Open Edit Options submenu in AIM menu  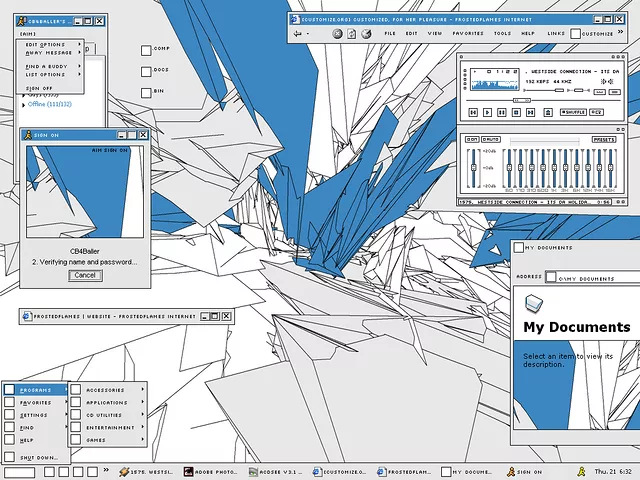pyautogui.click(x=51, y=44)
